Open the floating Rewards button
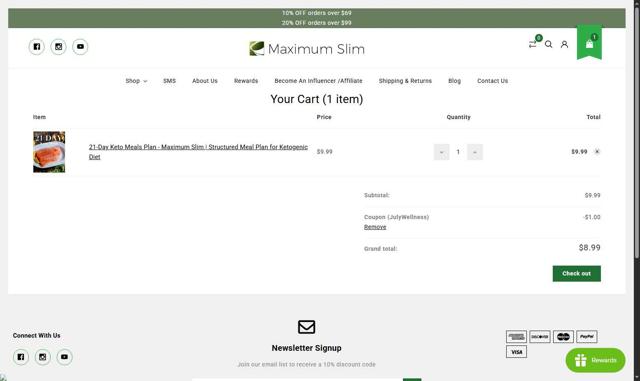This screenshot has height=381, width=640. (596, 360)
